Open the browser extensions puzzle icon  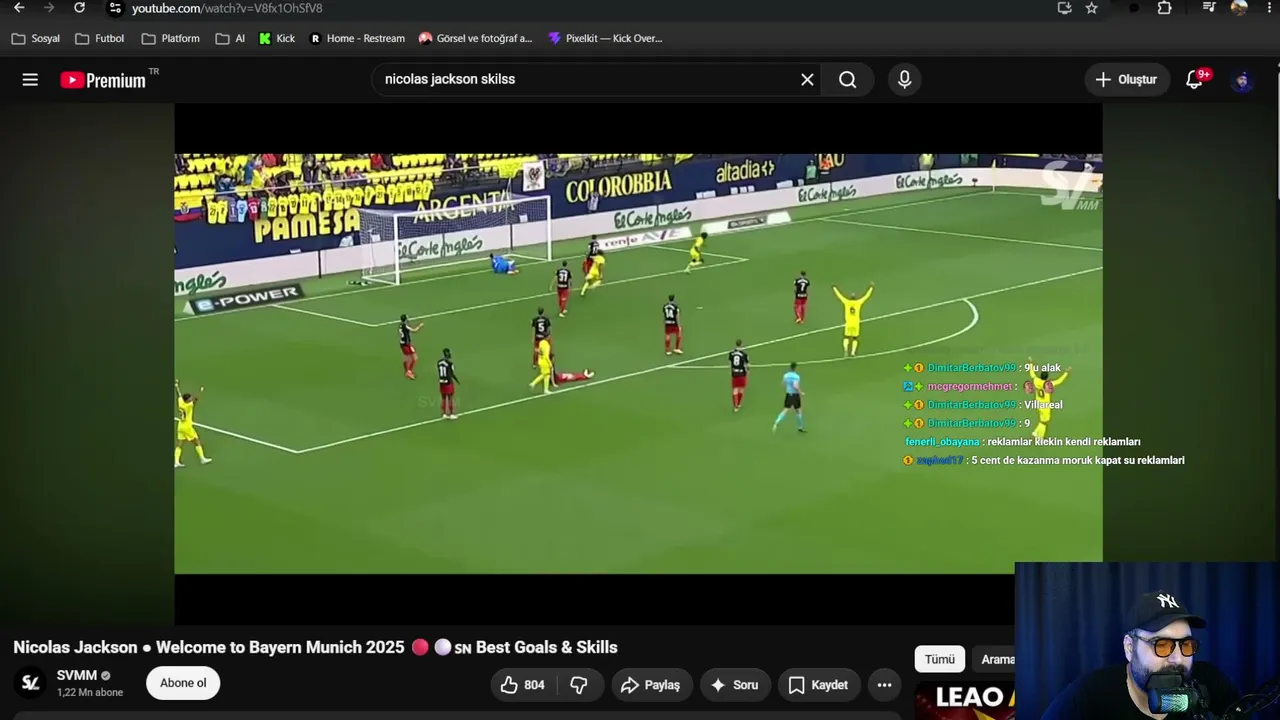tap(1164, 8)
